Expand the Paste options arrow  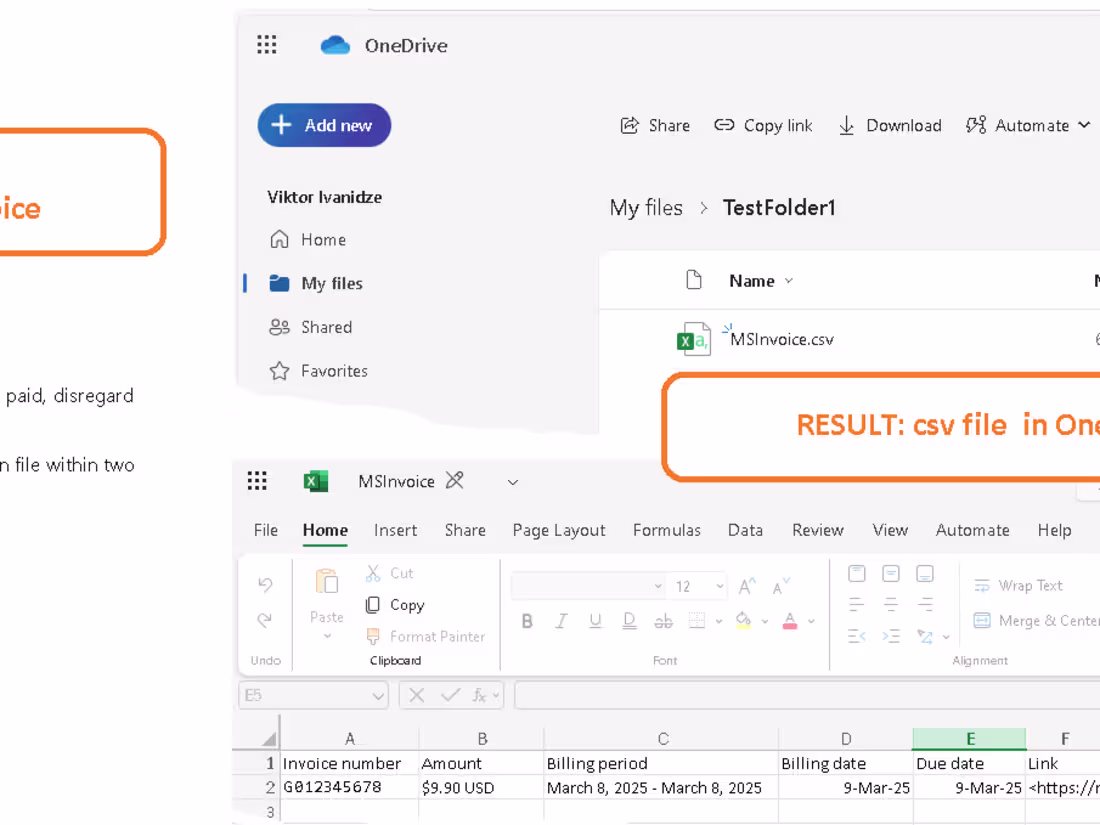pos(327,637)
